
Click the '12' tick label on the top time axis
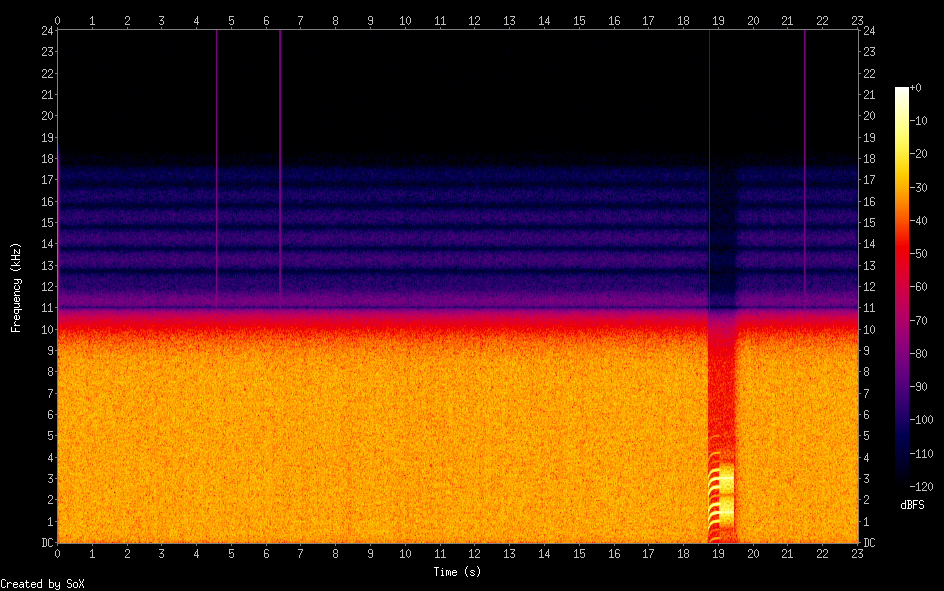(474, 20)
